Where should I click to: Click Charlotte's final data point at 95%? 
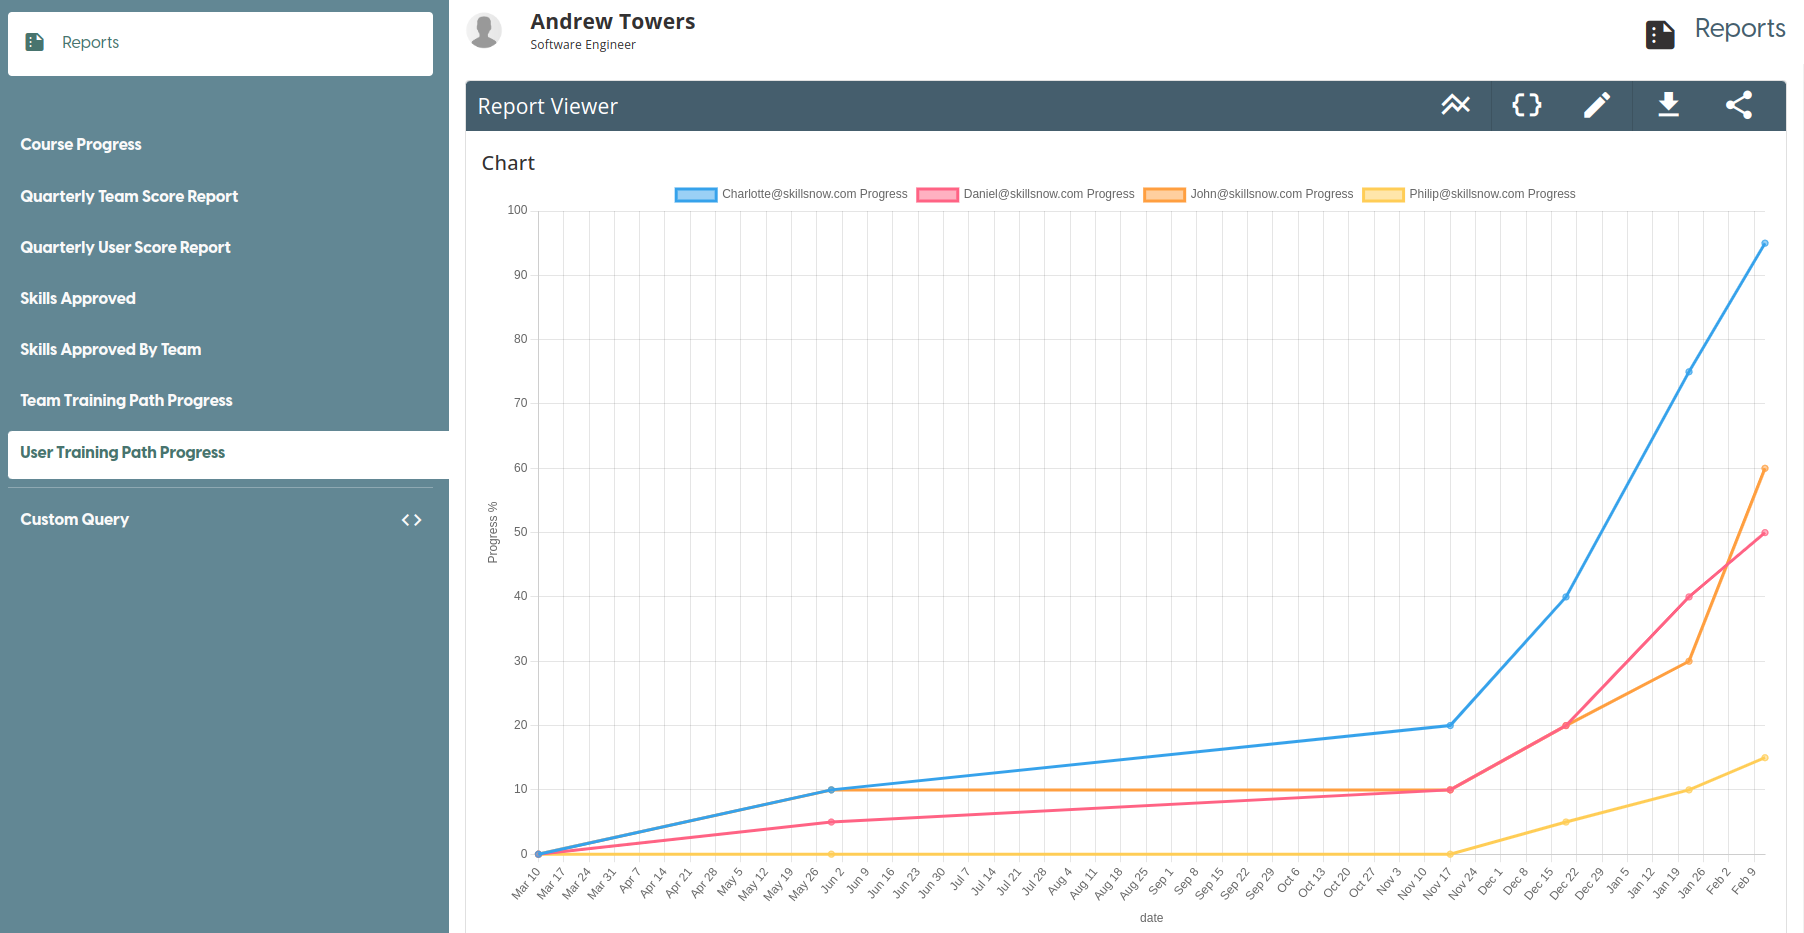1764,244
